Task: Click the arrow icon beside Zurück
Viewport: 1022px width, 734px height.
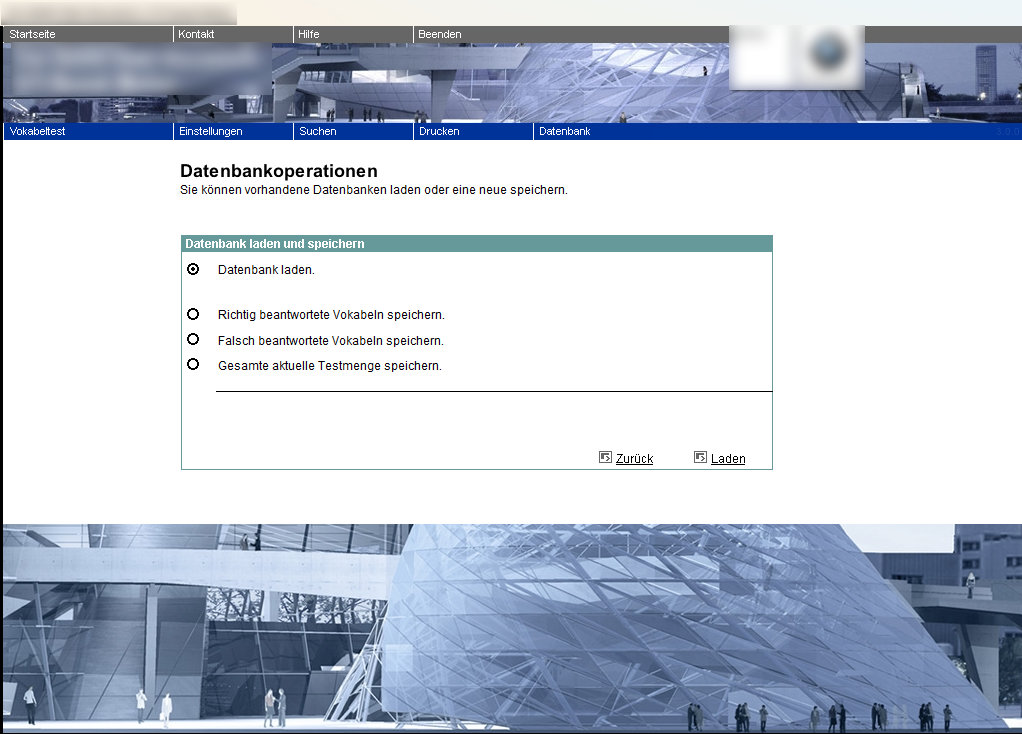Action: pos(605,457)
